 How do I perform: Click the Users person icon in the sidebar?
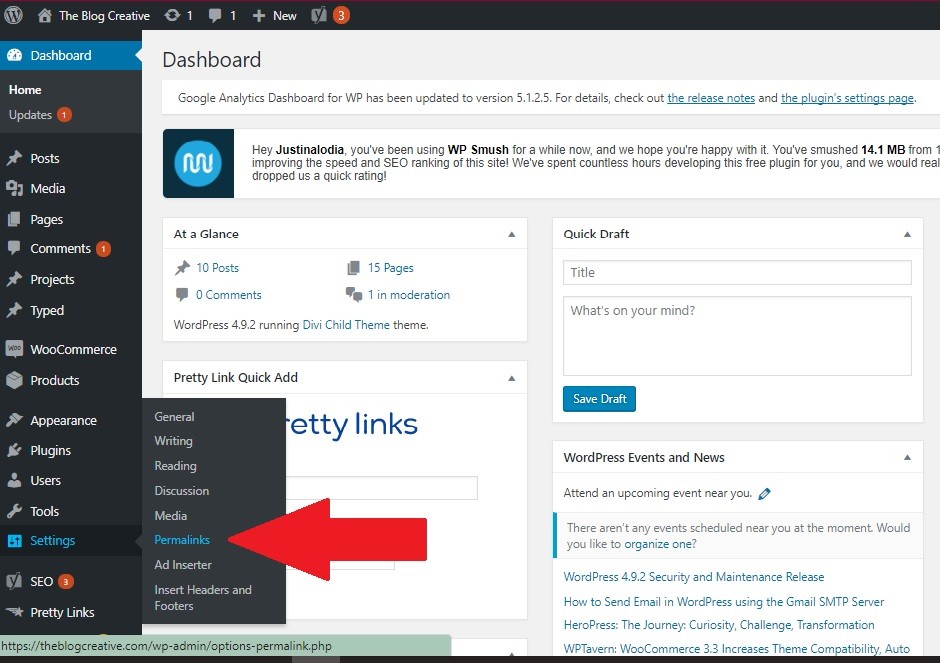click(x=14, y=480)
